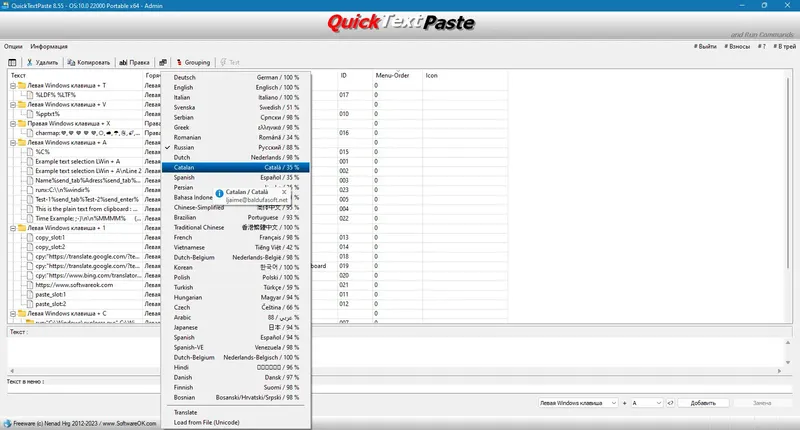Choose Bosnian in the language menu
The image size is (800, 430).
click(236, 397)
